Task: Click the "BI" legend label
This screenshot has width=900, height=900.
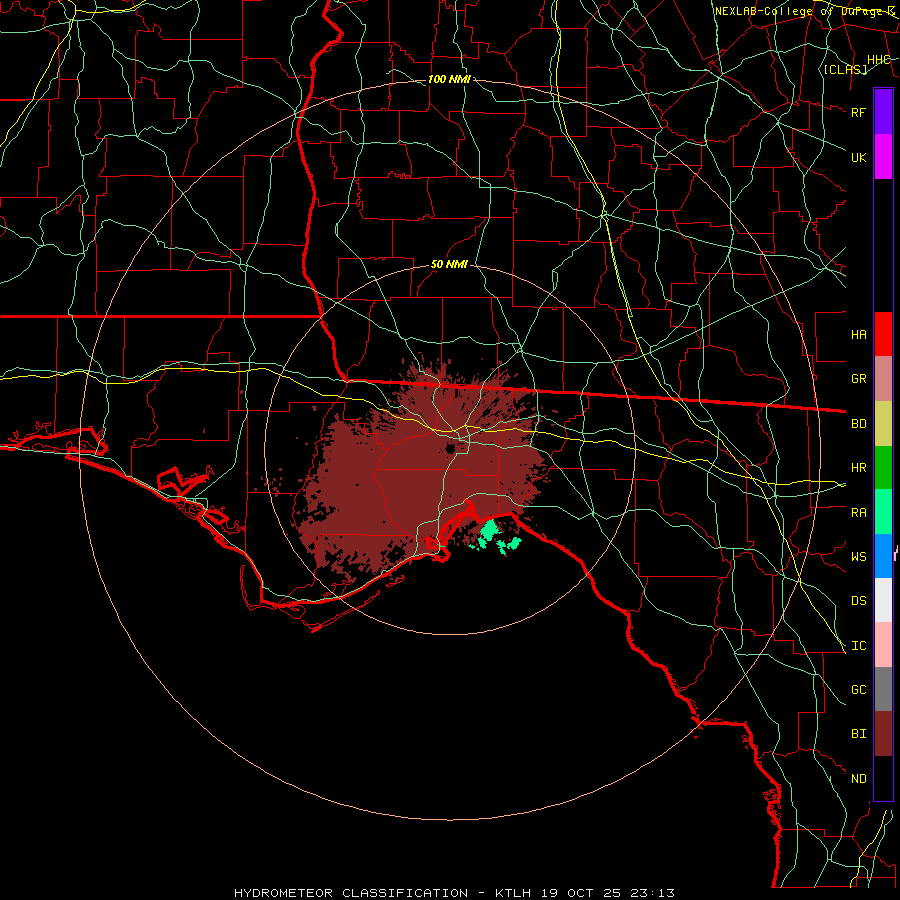Action: point(858,734)
